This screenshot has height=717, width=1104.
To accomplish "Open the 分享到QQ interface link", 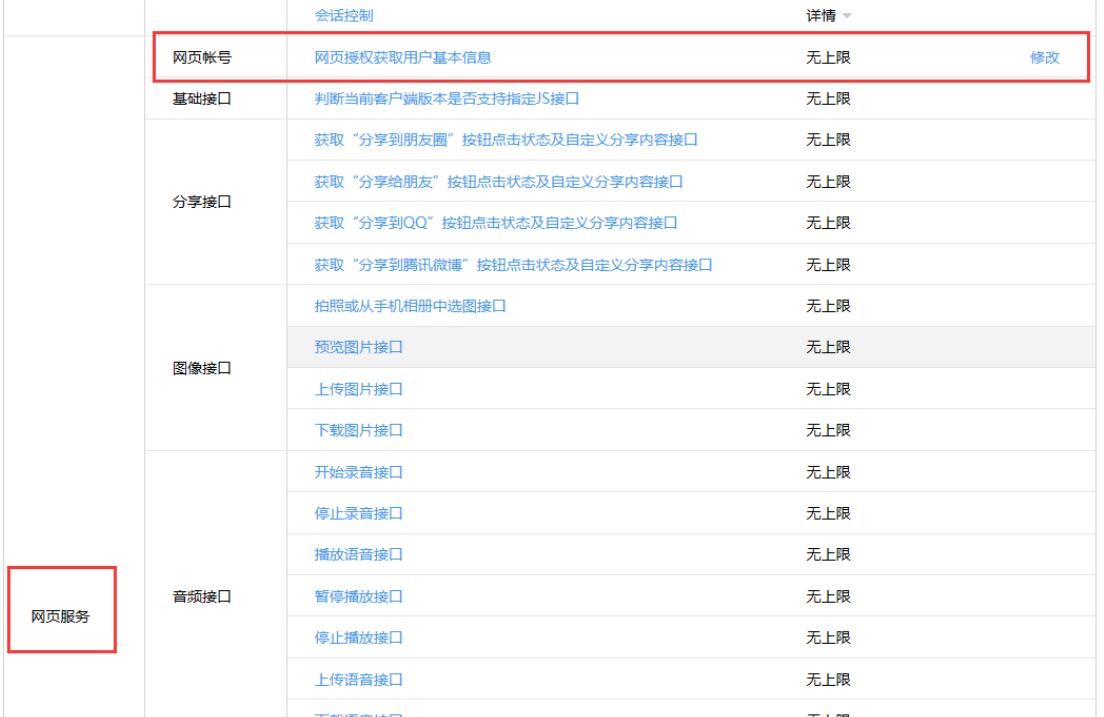I will pos(496,223).
